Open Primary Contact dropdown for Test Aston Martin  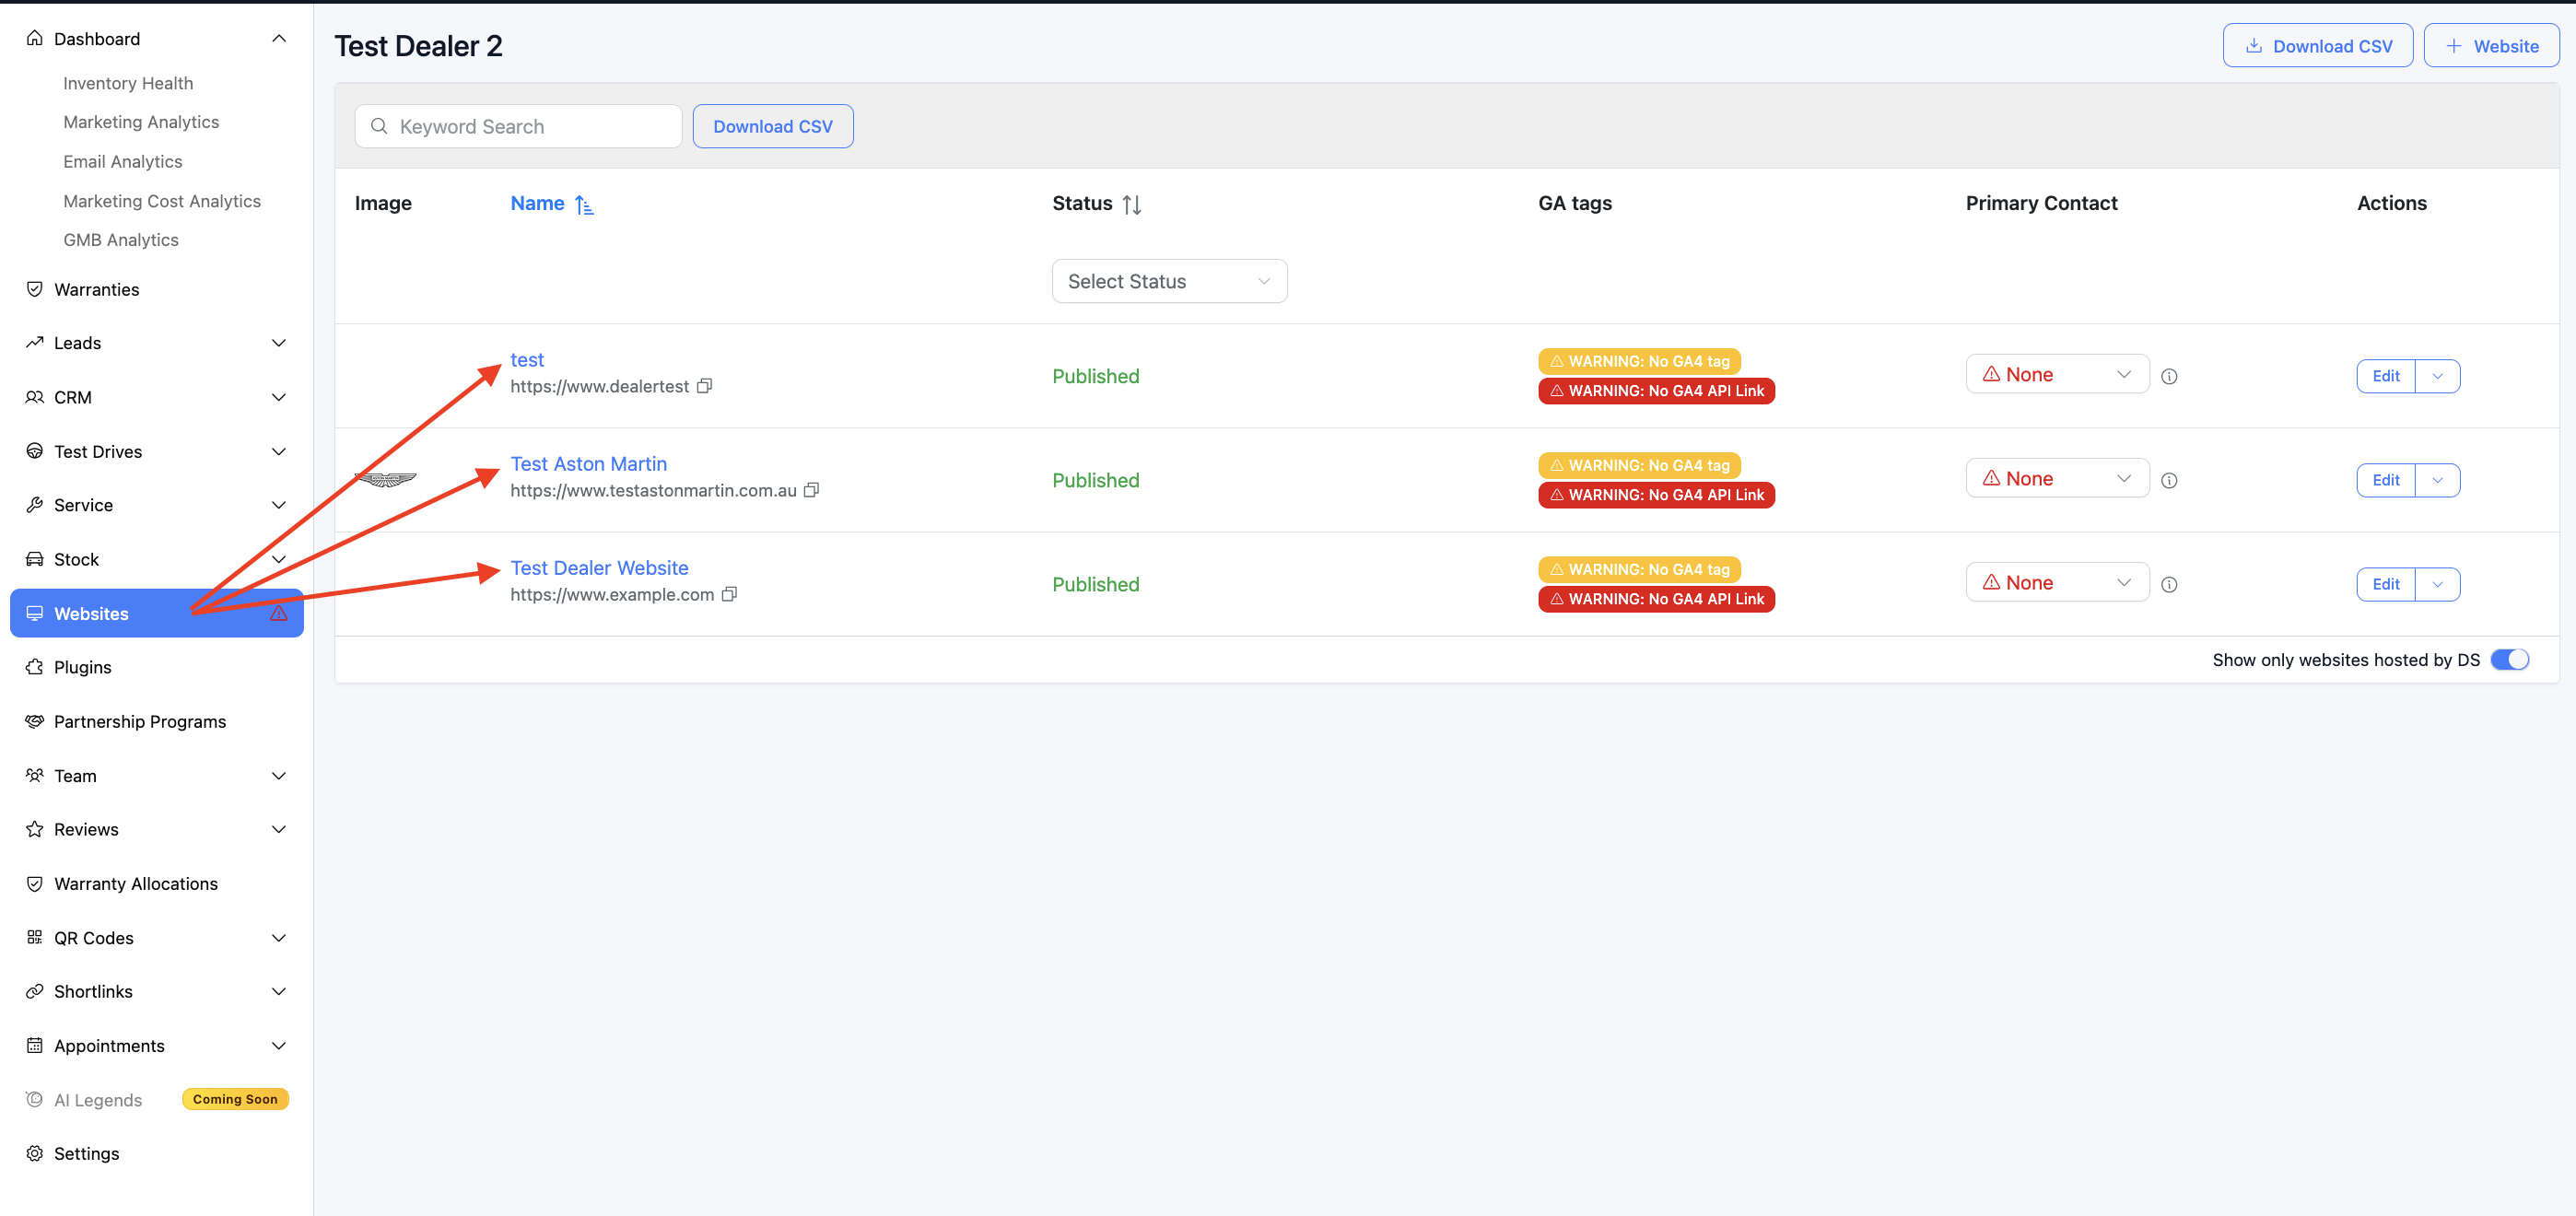click(x=2056, y=479)
